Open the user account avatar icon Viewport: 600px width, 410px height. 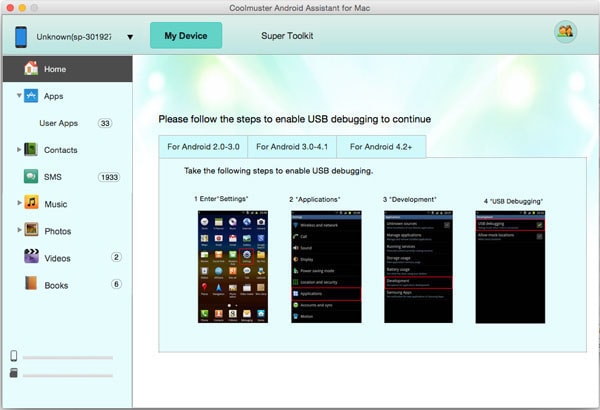(565, 31)
